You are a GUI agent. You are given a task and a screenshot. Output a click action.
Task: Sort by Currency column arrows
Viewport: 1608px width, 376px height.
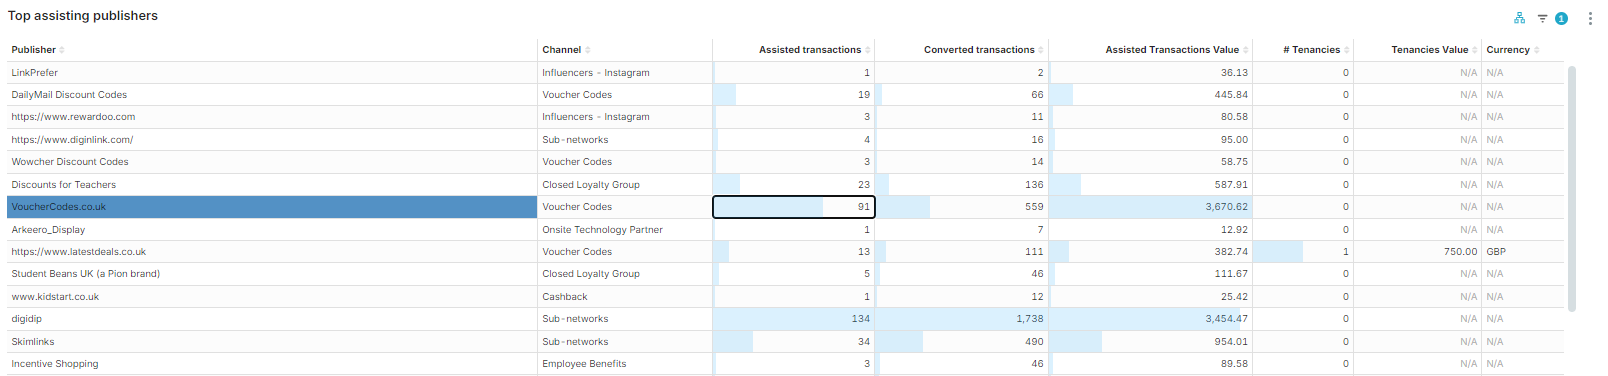[1537, 50]
